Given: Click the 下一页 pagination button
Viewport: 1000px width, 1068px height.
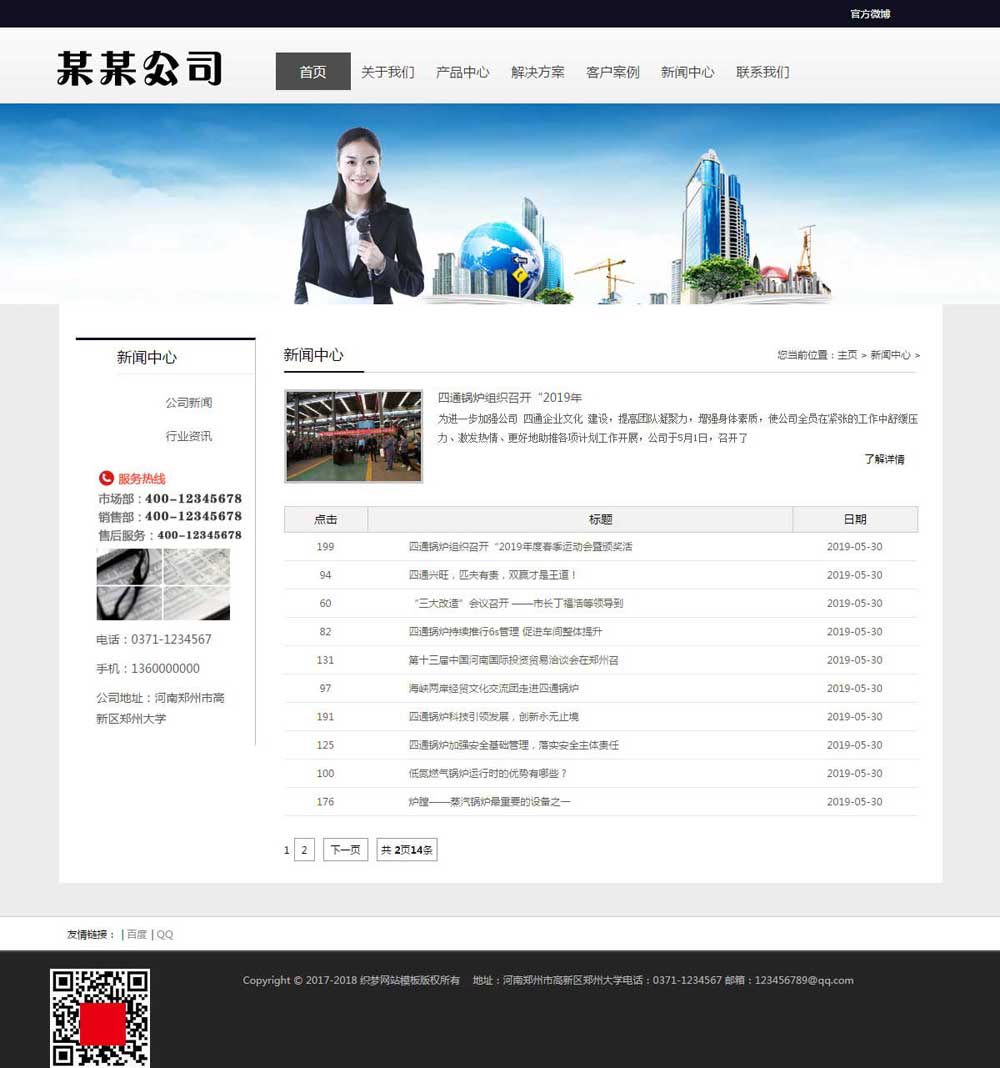Looking at the screenshot, I should pyautogui.click(x=344, y=849).
